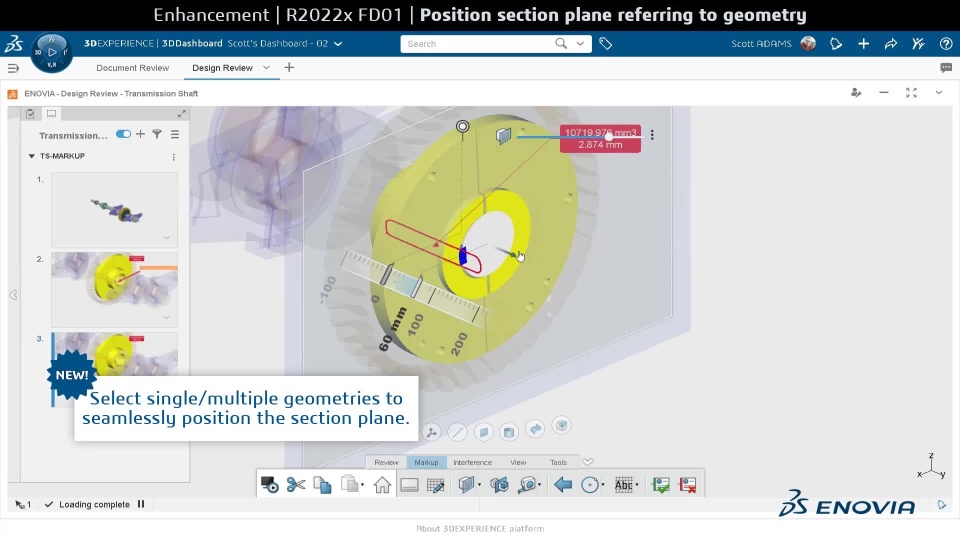The width and height of the screenshot is (960, 540).
Task: Click the search magnifier icon
Action: point(561,43)
